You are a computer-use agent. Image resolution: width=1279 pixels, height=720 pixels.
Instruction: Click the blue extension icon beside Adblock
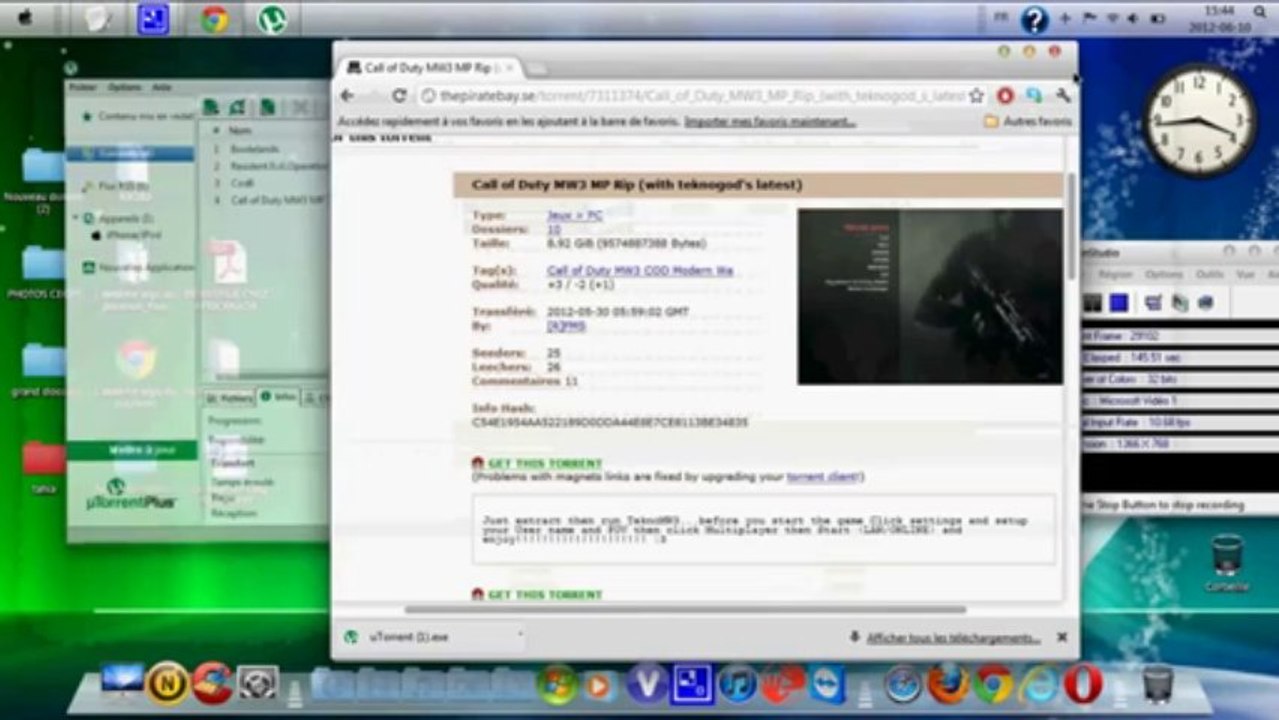pos(1034,96)
